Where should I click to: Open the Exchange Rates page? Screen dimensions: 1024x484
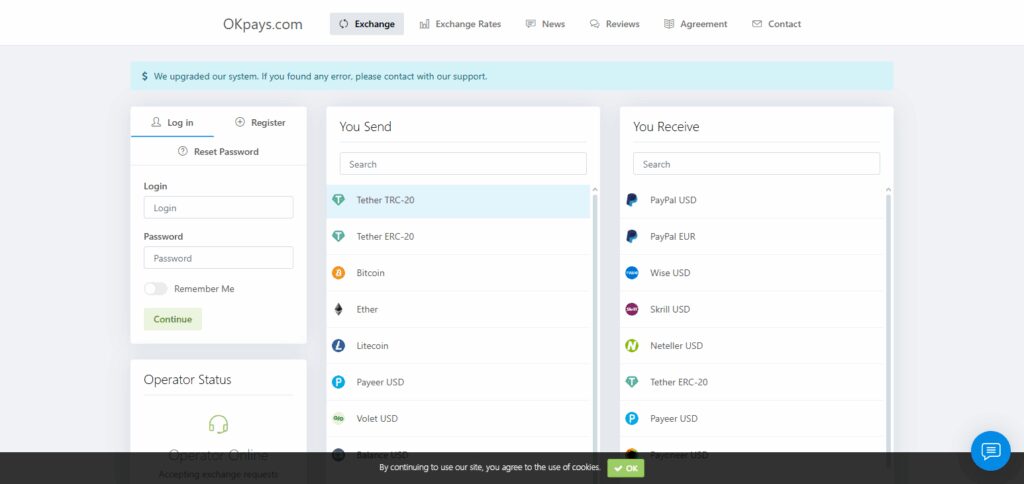[460, 24]
